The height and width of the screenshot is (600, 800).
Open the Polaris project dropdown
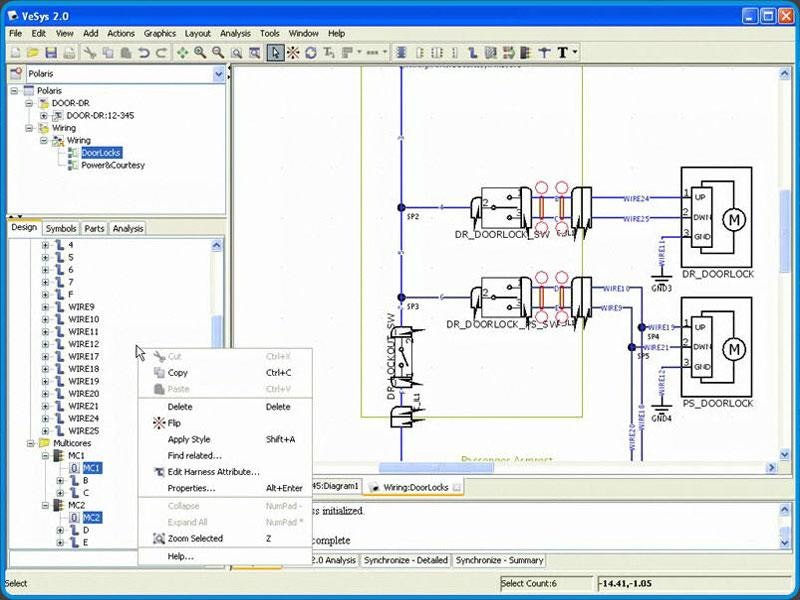tap(218, 75)
